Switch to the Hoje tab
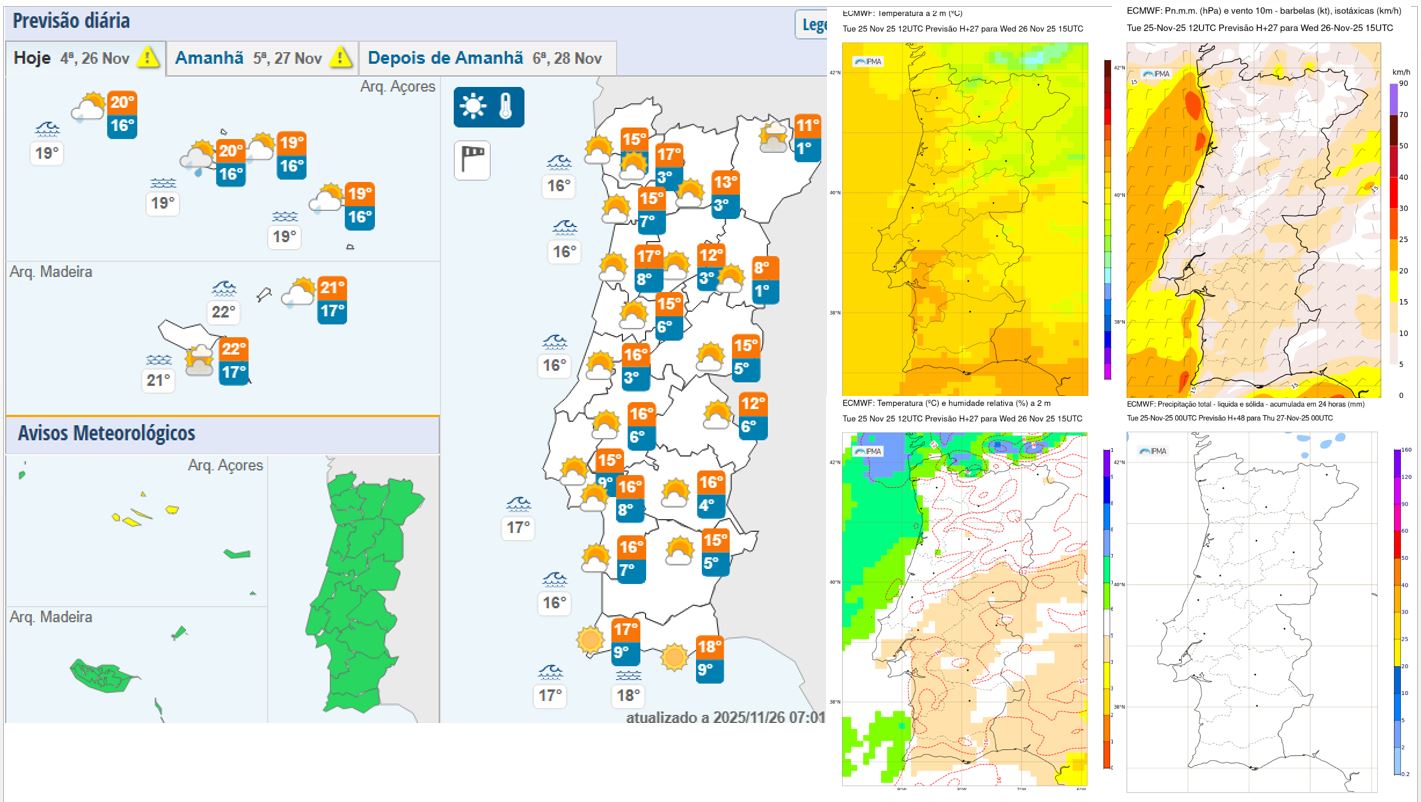This screenshot has height=802, width=1421. tap(86, 58)
